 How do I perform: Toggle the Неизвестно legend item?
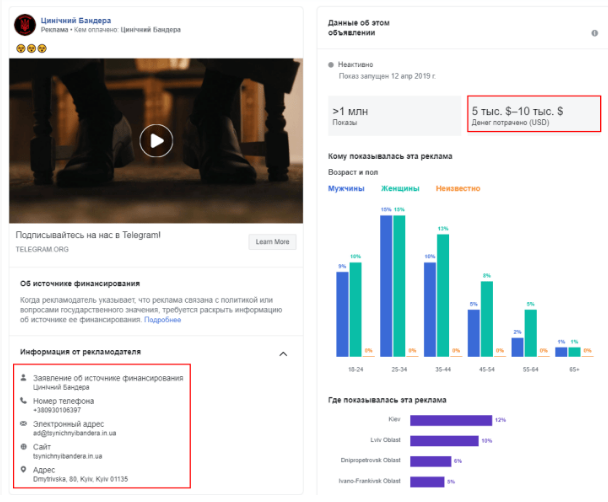(457, 188)
